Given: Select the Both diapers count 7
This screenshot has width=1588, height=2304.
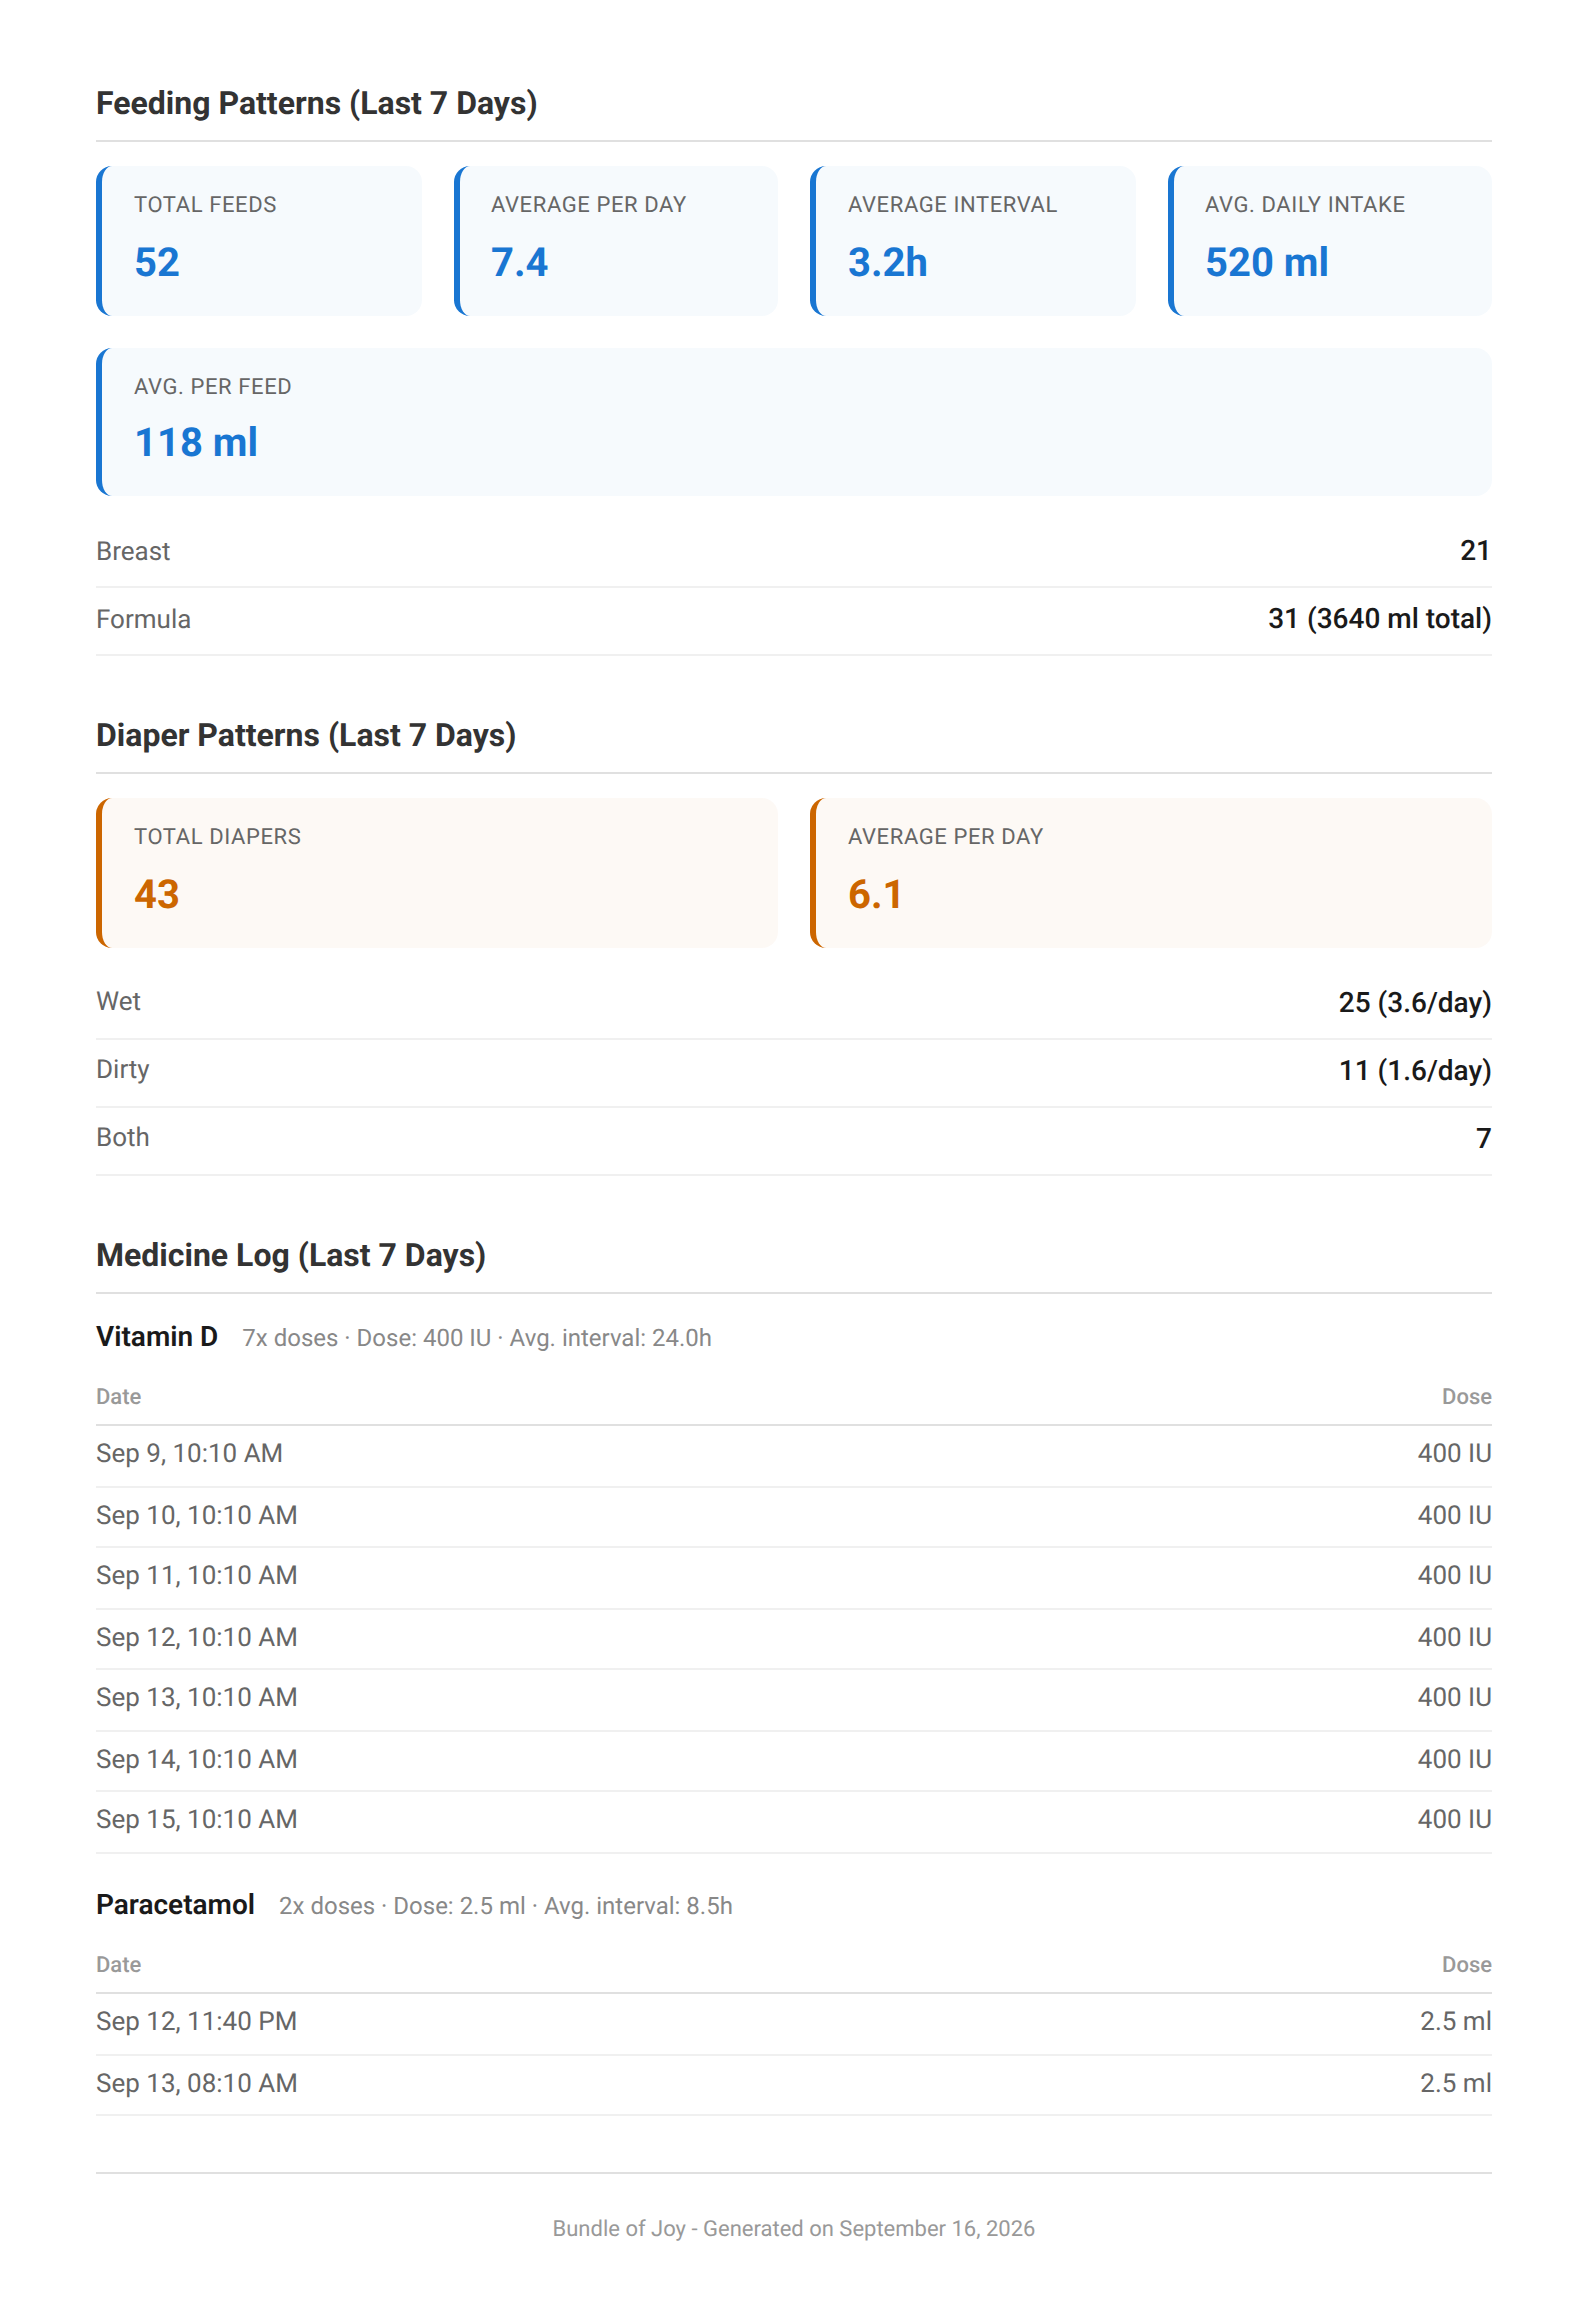Looking at the screenshot, I should click(1483, 1139).
